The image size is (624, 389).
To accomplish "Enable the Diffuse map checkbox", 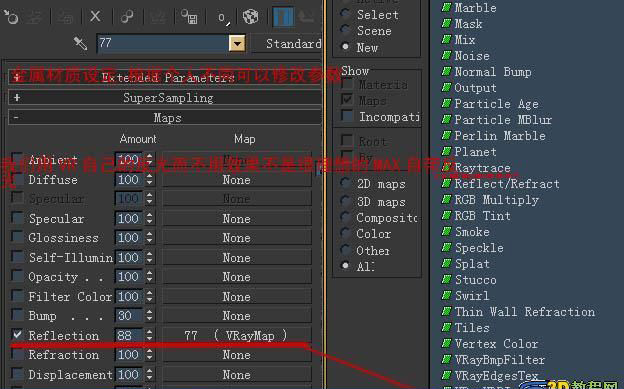I will 17,179.
